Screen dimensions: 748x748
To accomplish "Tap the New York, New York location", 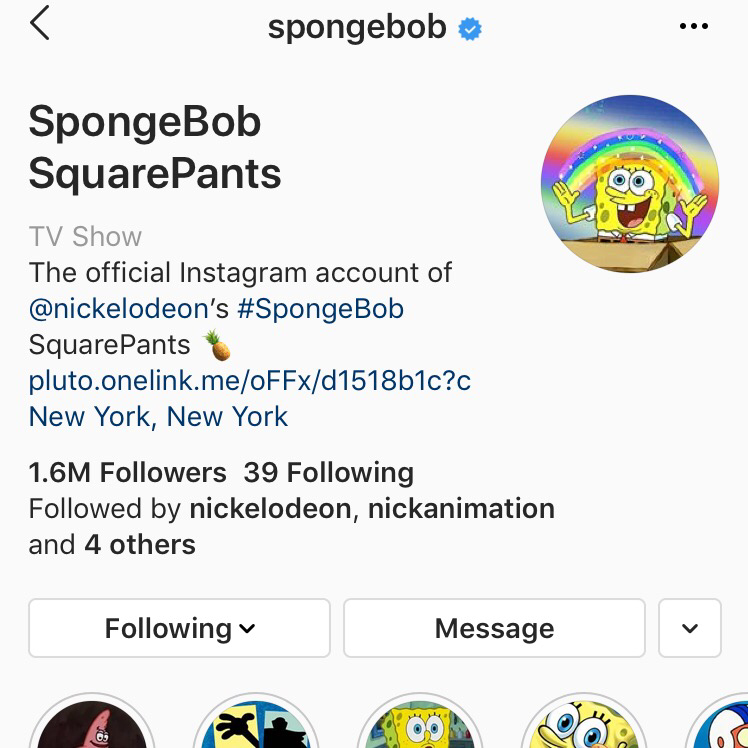I will [x=158, y=416].
